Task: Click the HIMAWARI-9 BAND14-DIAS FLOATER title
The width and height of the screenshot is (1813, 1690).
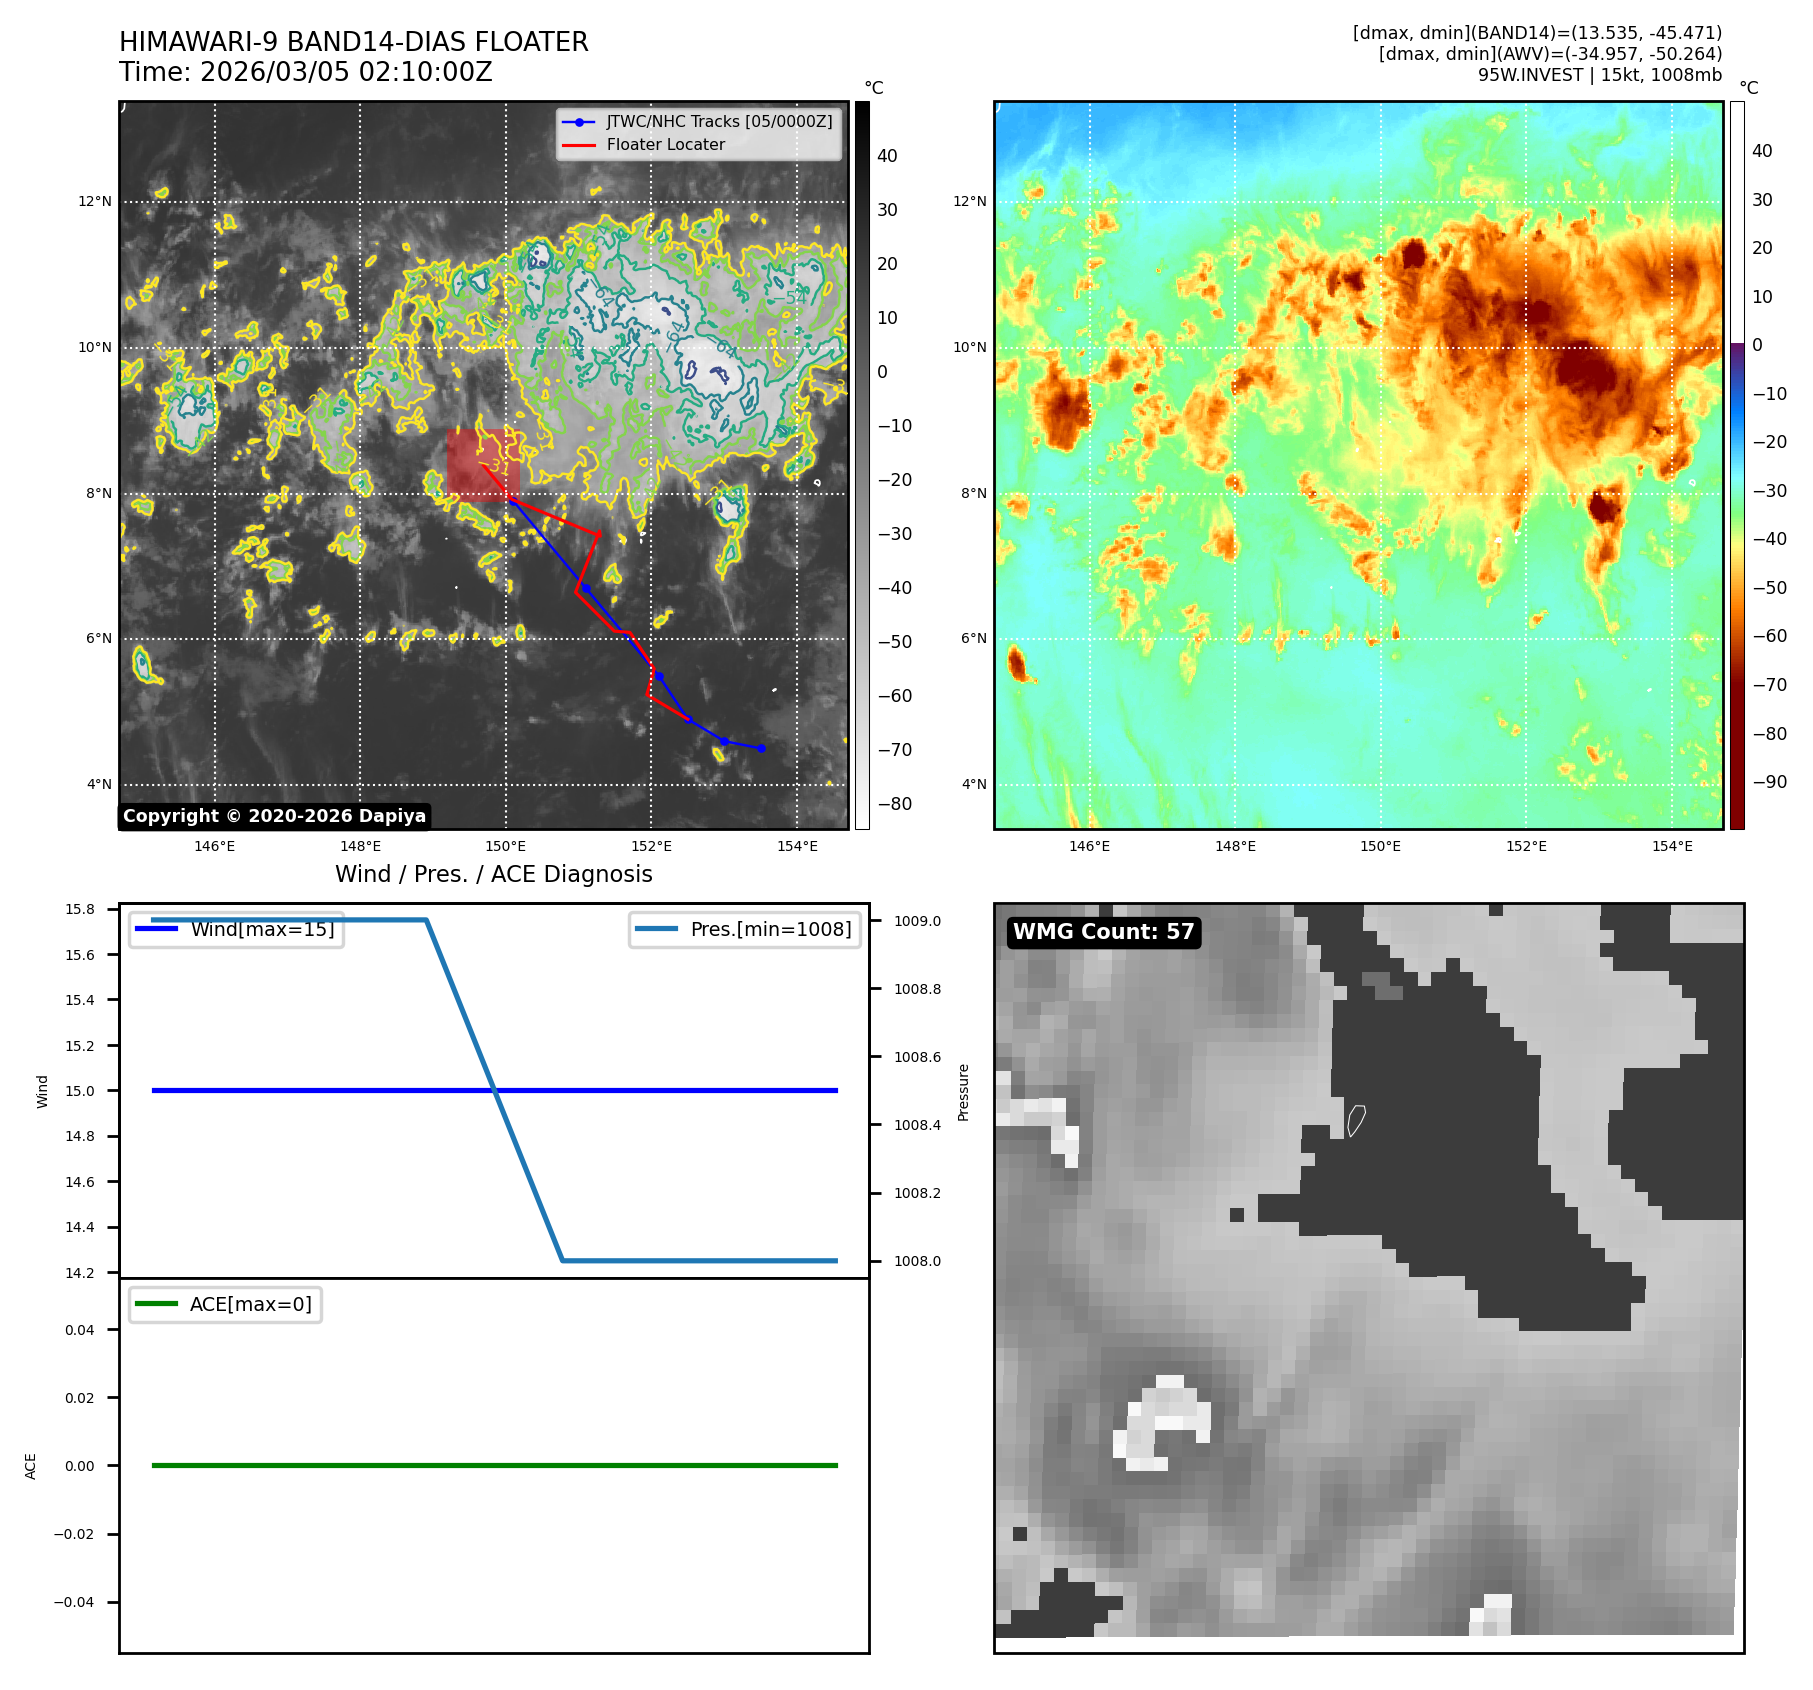Action: [354, 42]
